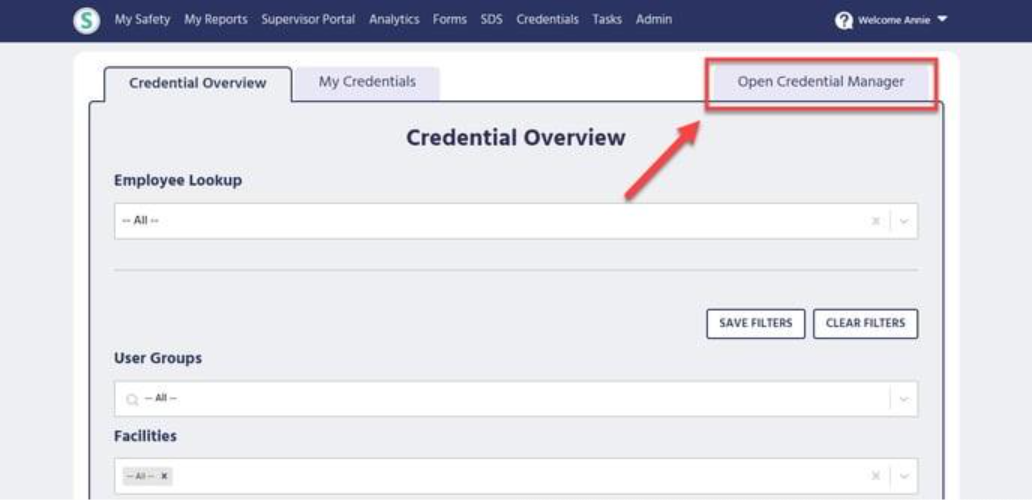Click the User Groups label

[x=158, y=359]
